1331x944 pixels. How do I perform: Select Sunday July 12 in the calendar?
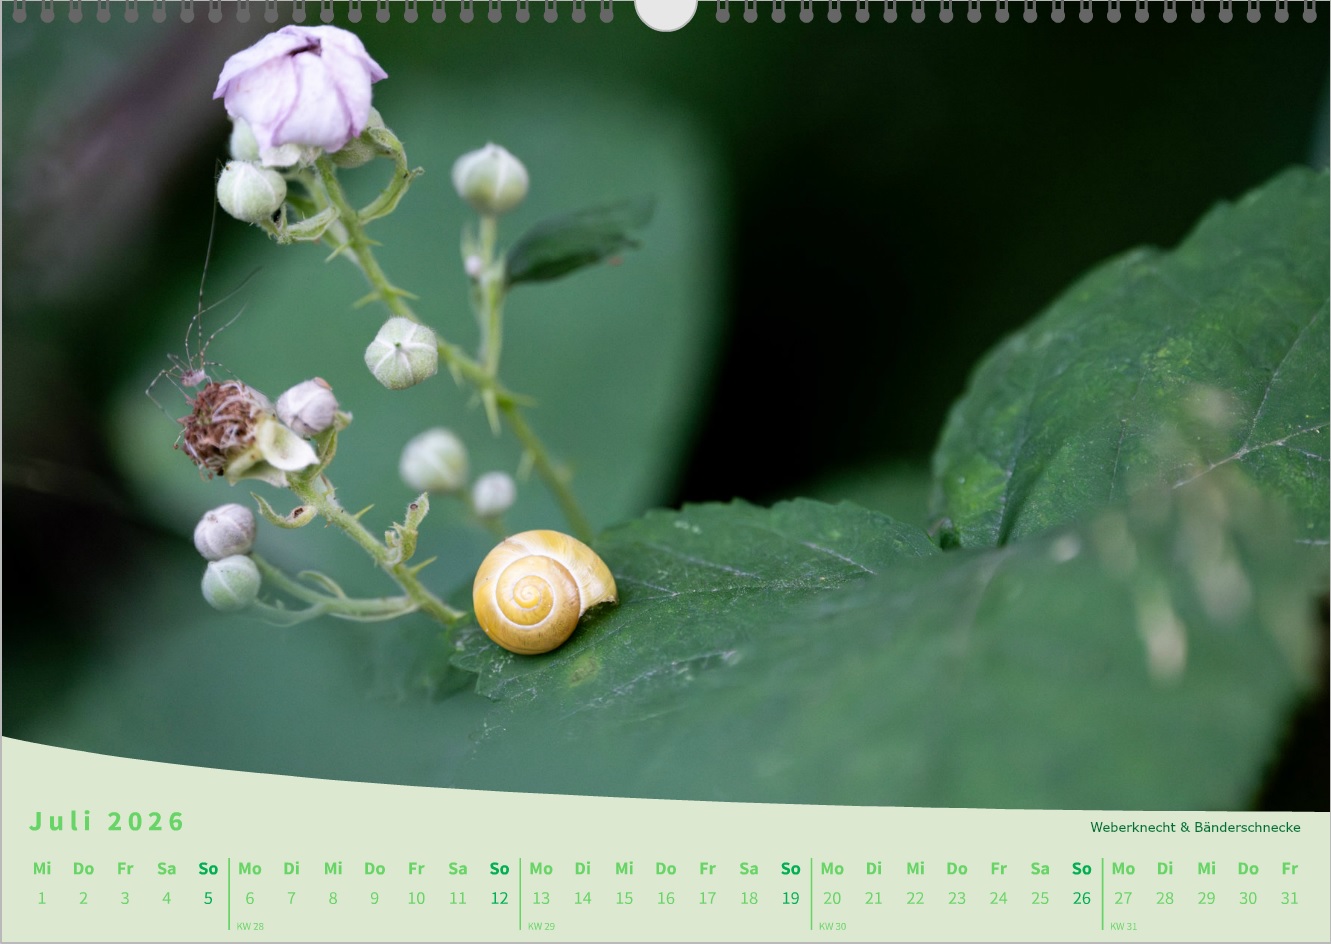pyautogui.click(x=499, y=898)
